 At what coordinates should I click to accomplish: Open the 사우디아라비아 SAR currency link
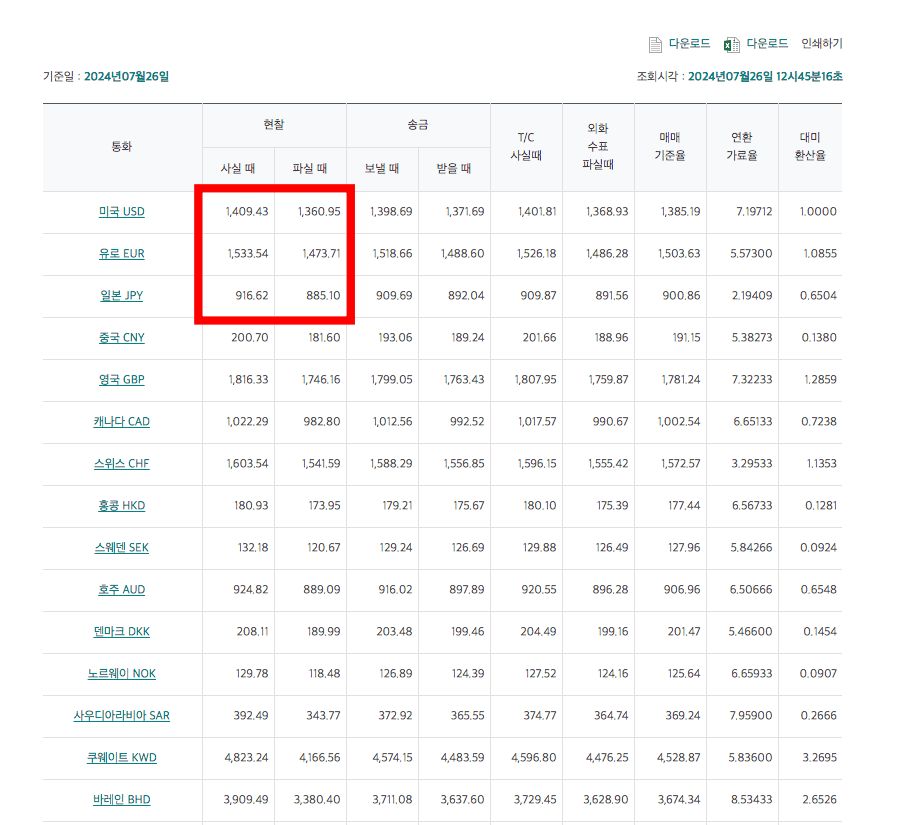[122, 716]
